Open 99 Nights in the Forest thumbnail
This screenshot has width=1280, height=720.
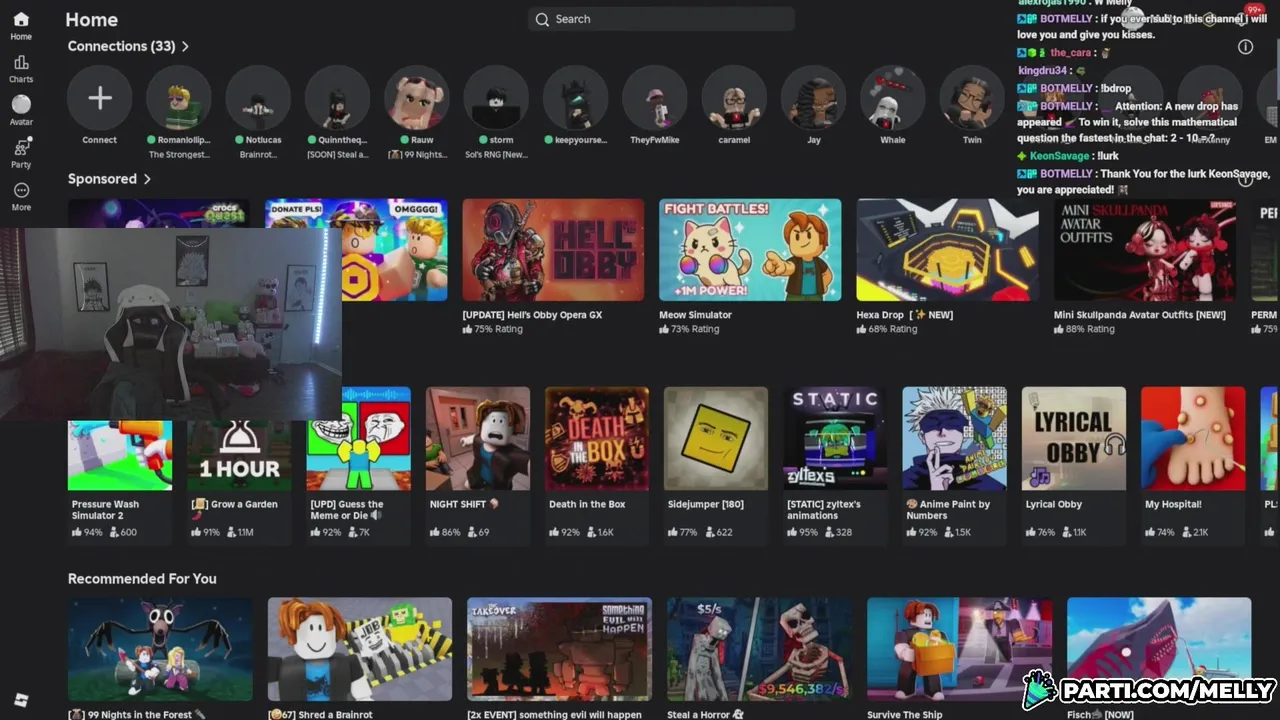click(x=160, y=649)
